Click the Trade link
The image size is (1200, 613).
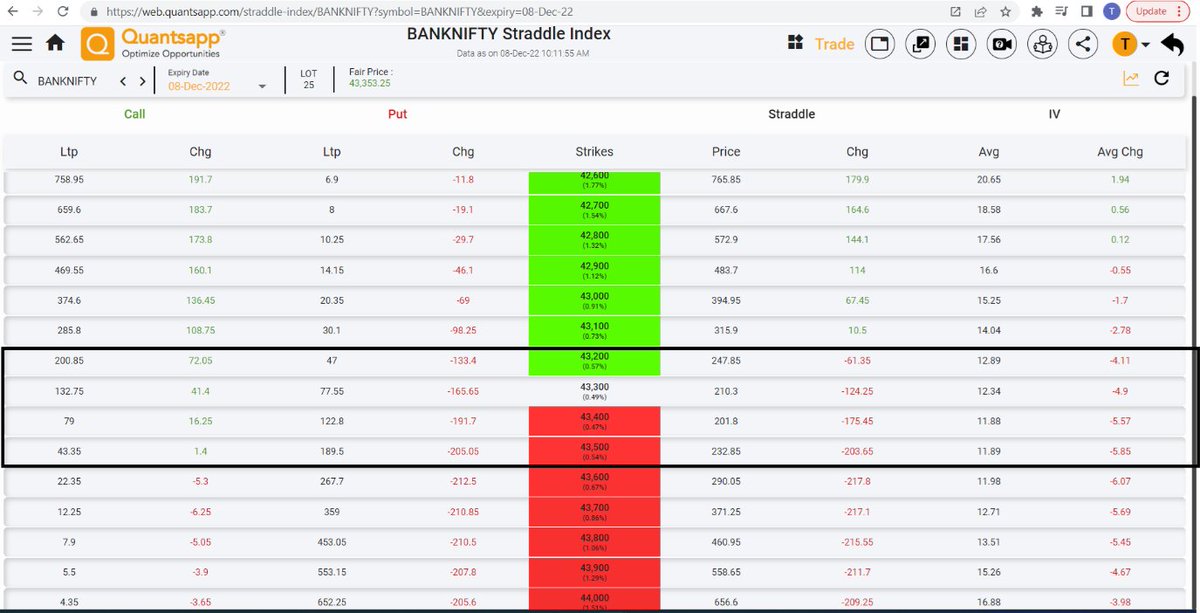834,44
